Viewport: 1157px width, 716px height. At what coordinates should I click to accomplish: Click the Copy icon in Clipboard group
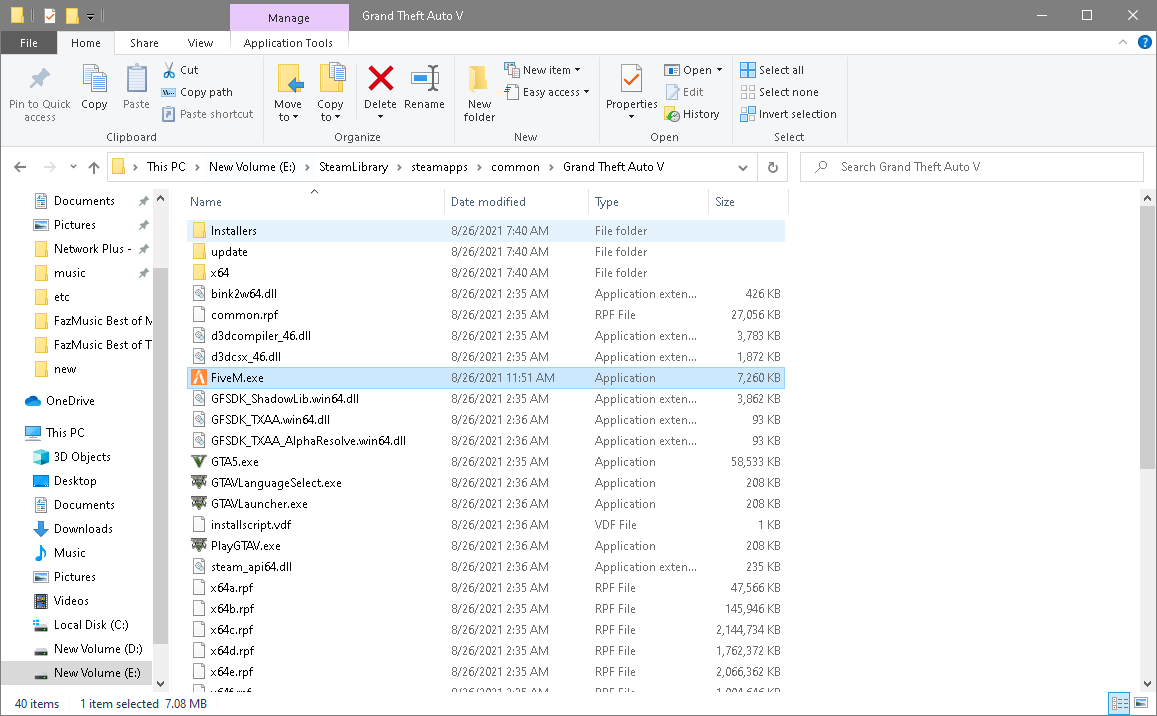94,78
